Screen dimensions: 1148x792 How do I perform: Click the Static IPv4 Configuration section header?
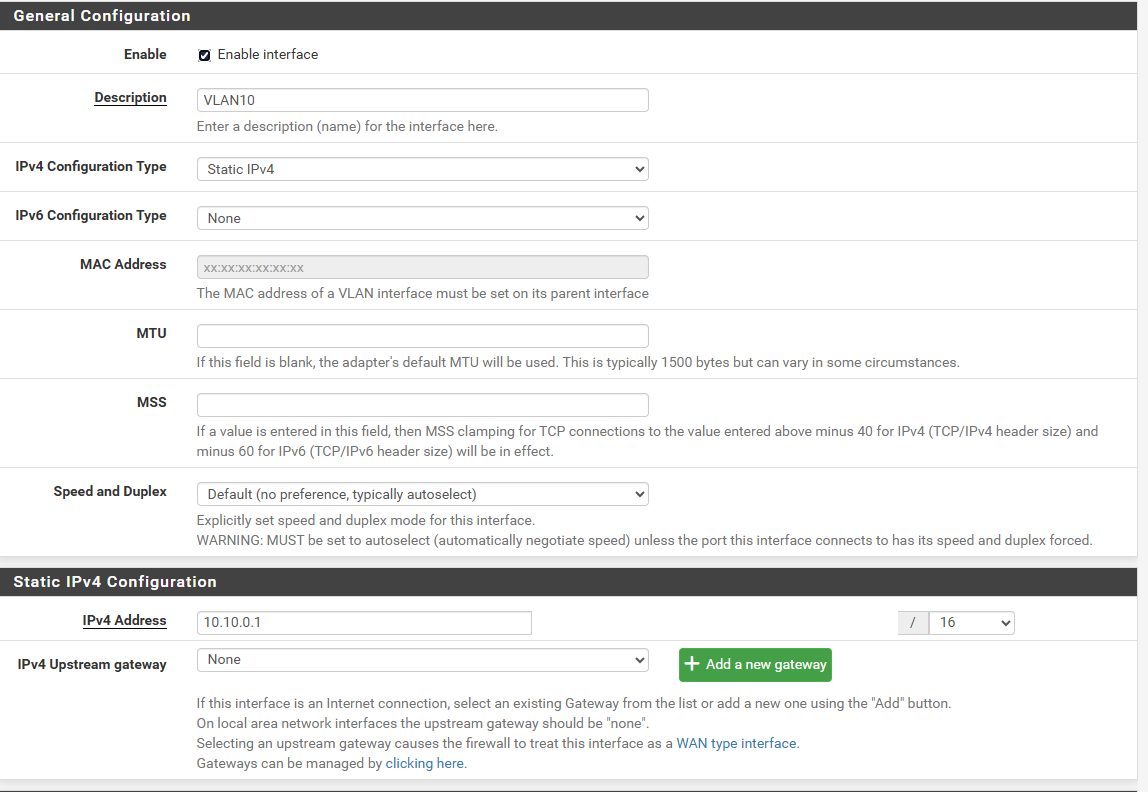(x=113, y=581)
